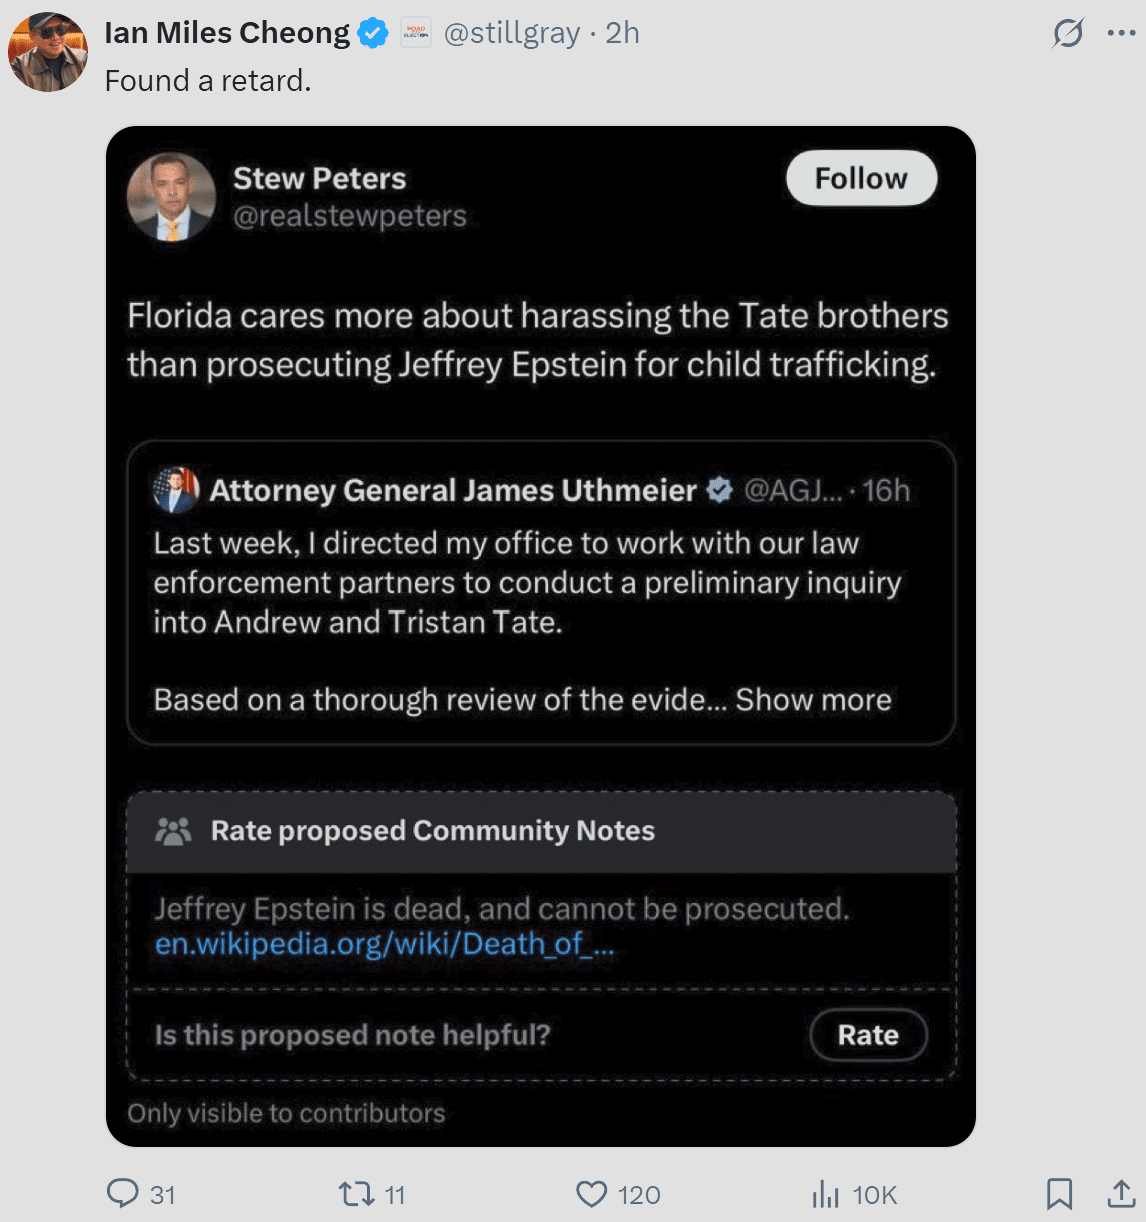Open the three-dot more options menu

tap(1121, 33)
